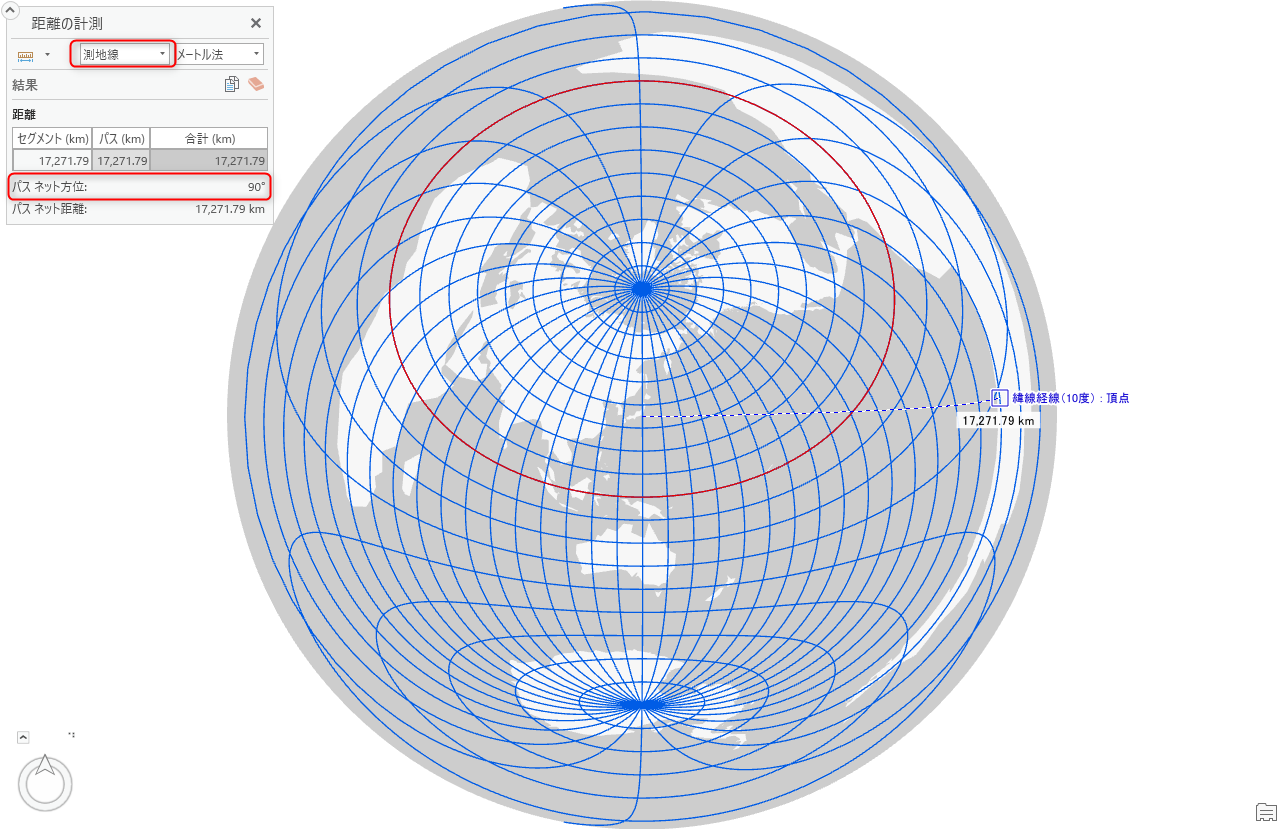Select the segment value 17,271.79 cell
Image resolution: width=1284 pixels, height=829 pixels.
coord(52,160)
